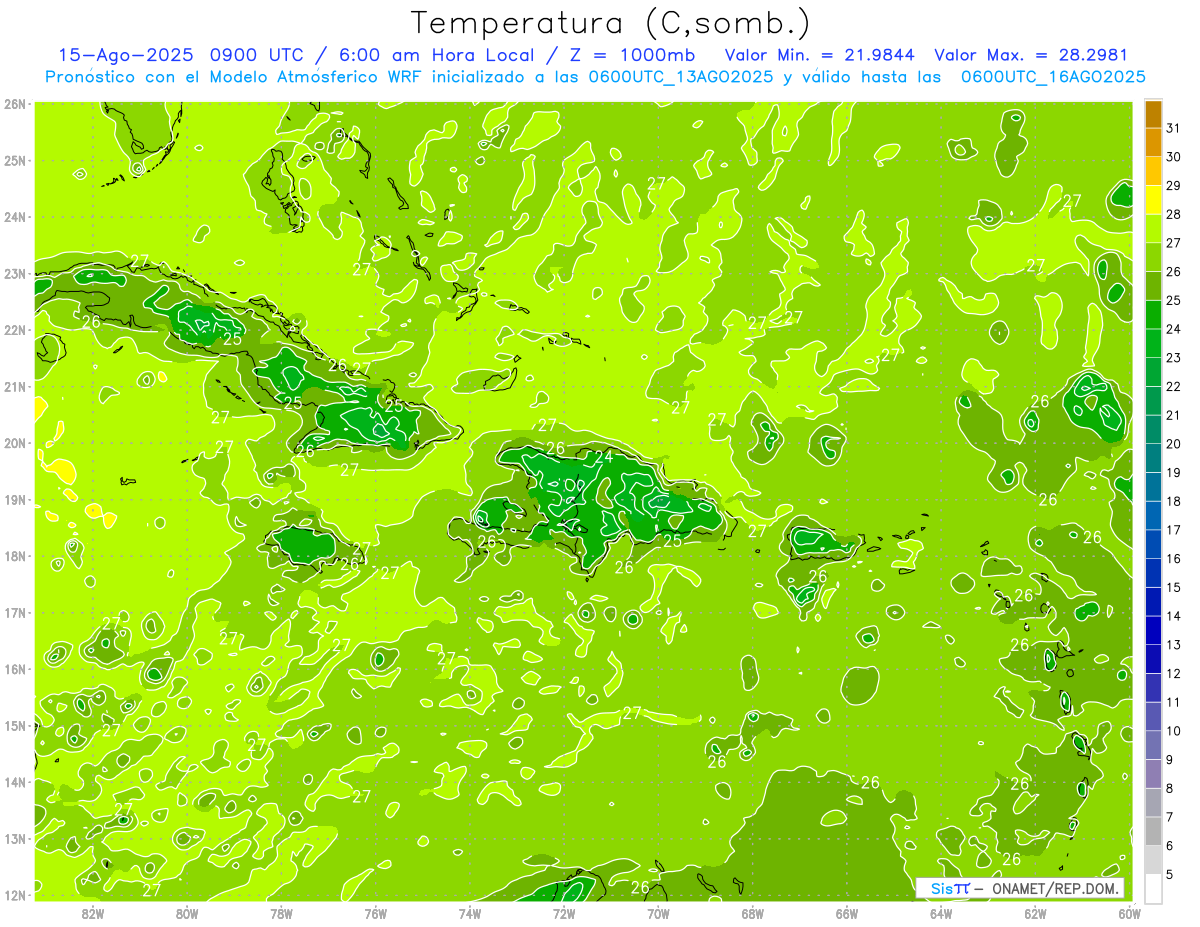Click the '60W' longitude label

[x=1130, y=913]
